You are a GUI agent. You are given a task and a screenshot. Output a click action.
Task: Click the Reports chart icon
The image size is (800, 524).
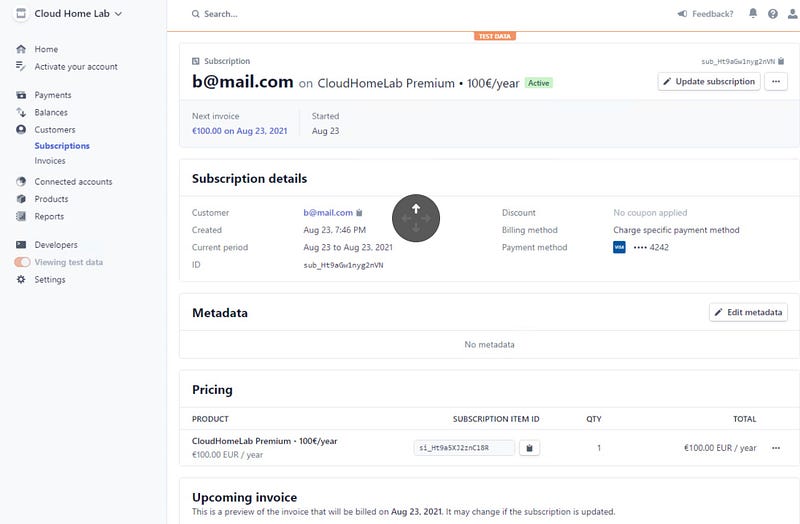[21, 216]
